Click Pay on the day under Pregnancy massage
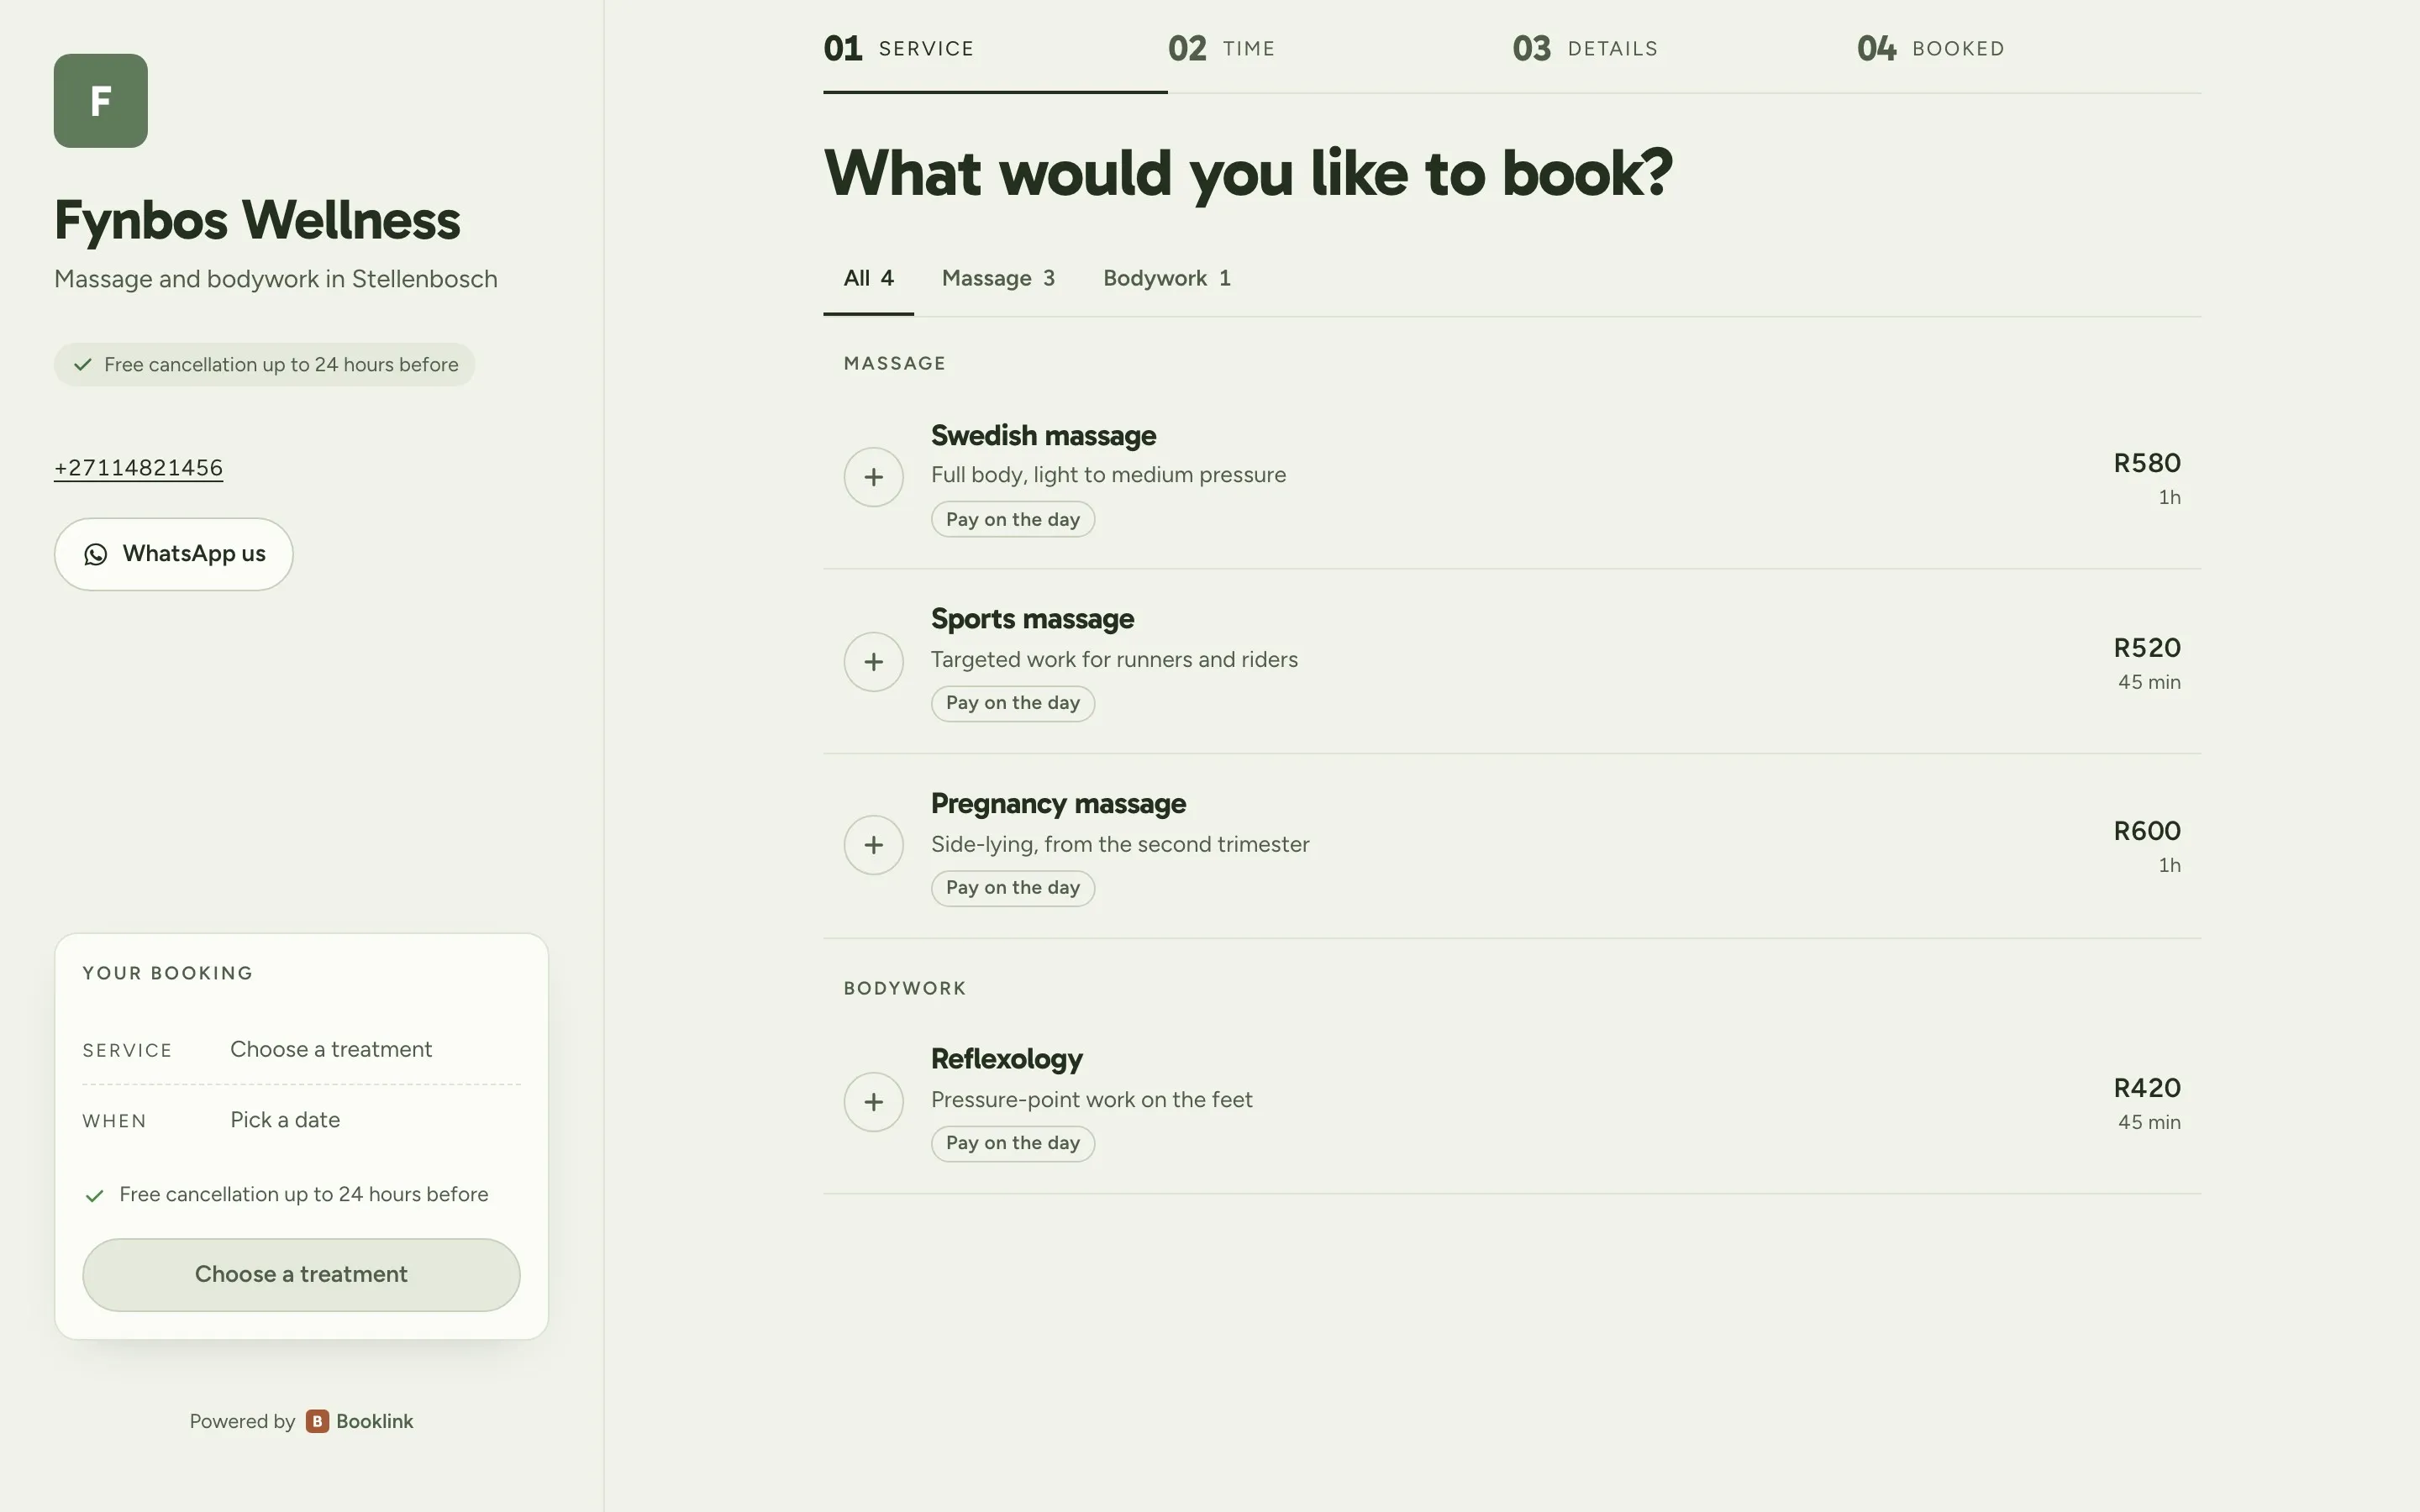2420x1512 pixels. pyautogui.click(x=1013, y=888)
